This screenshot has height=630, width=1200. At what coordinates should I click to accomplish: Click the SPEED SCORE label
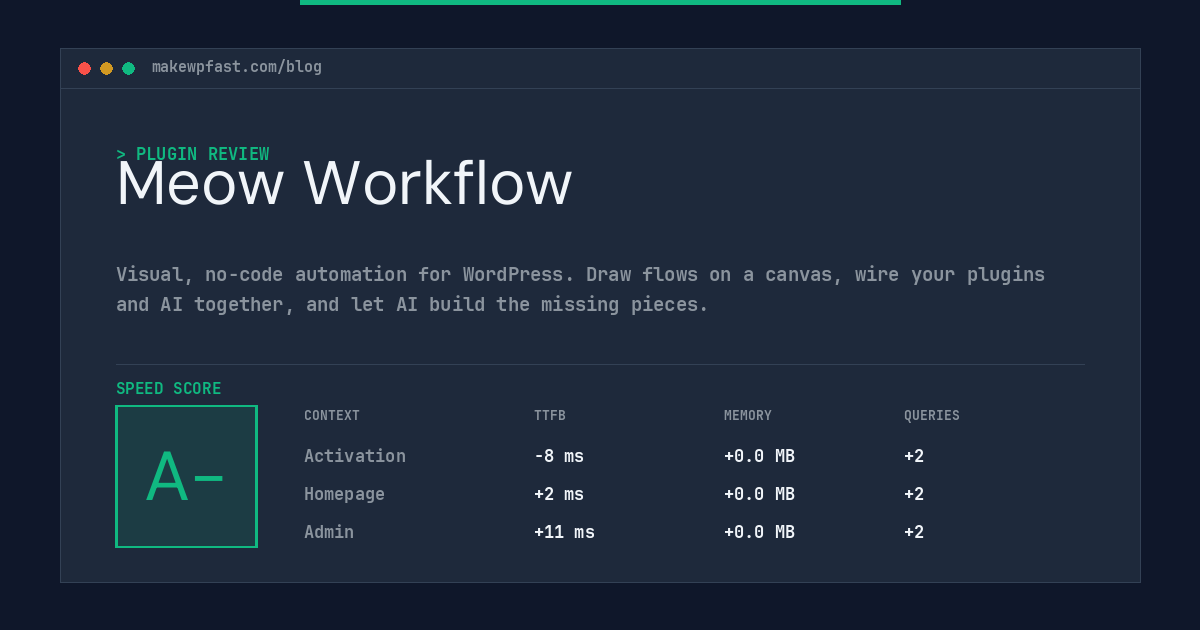(x=169, y=389)
